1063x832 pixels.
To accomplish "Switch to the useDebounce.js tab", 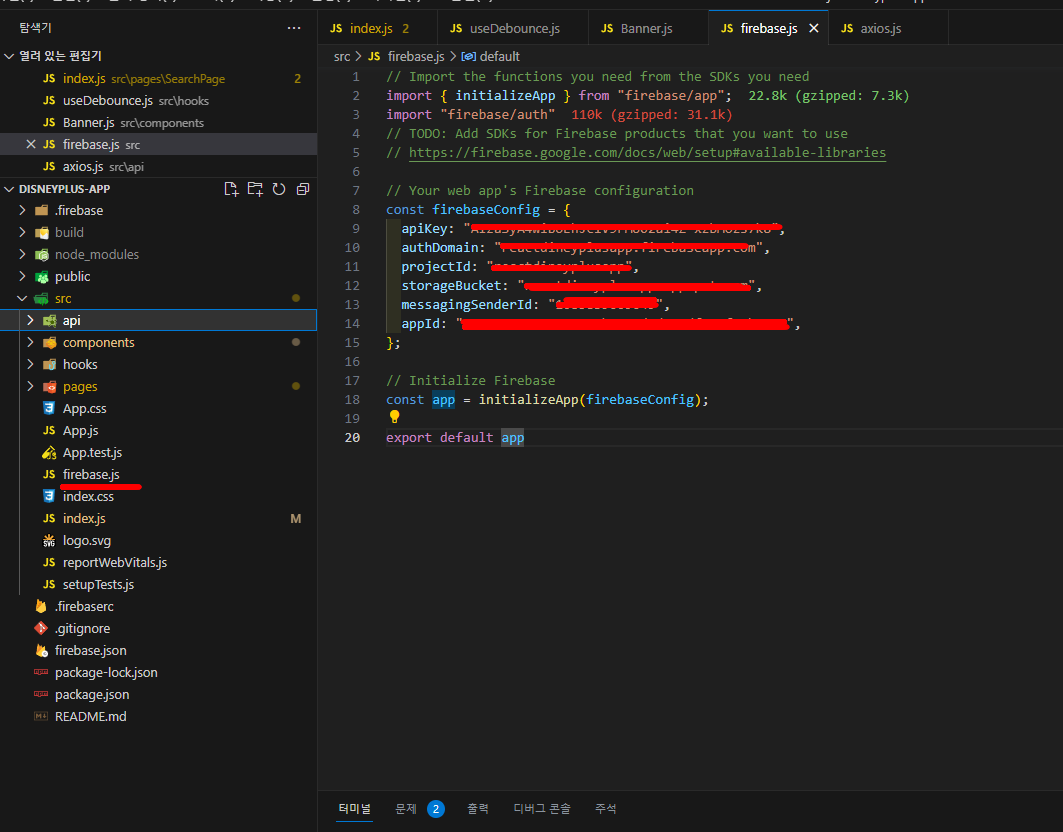I will 514,28.
